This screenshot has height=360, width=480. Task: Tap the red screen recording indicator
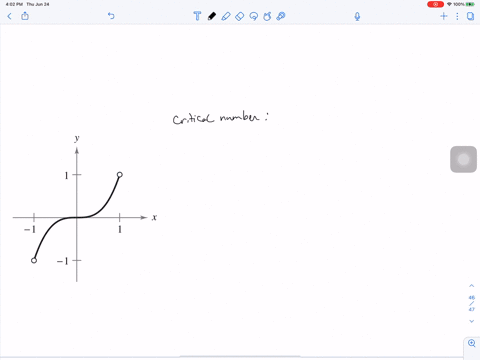(x=435, y=4)
